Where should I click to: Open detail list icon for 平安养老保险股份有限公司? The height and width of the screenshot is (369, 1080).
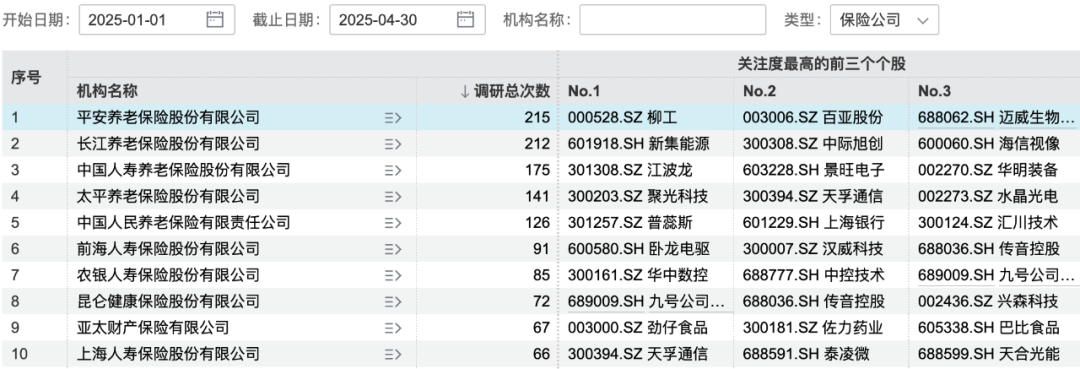393,118
